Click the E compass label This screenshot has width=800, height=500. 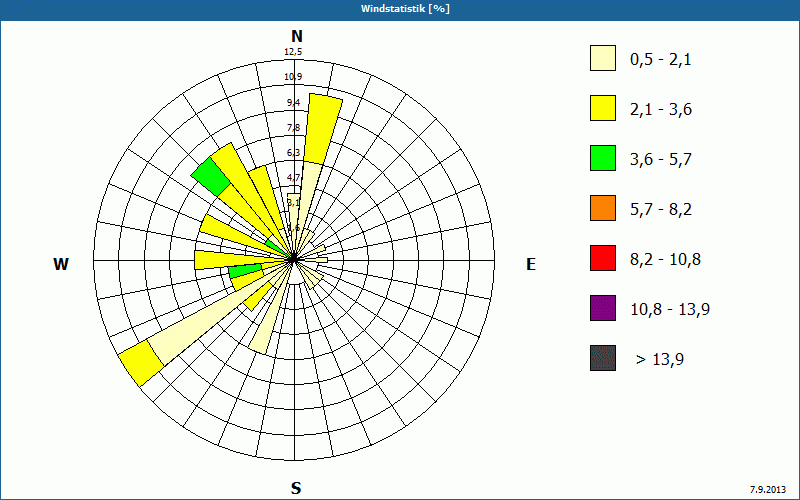tap(531, 264)
